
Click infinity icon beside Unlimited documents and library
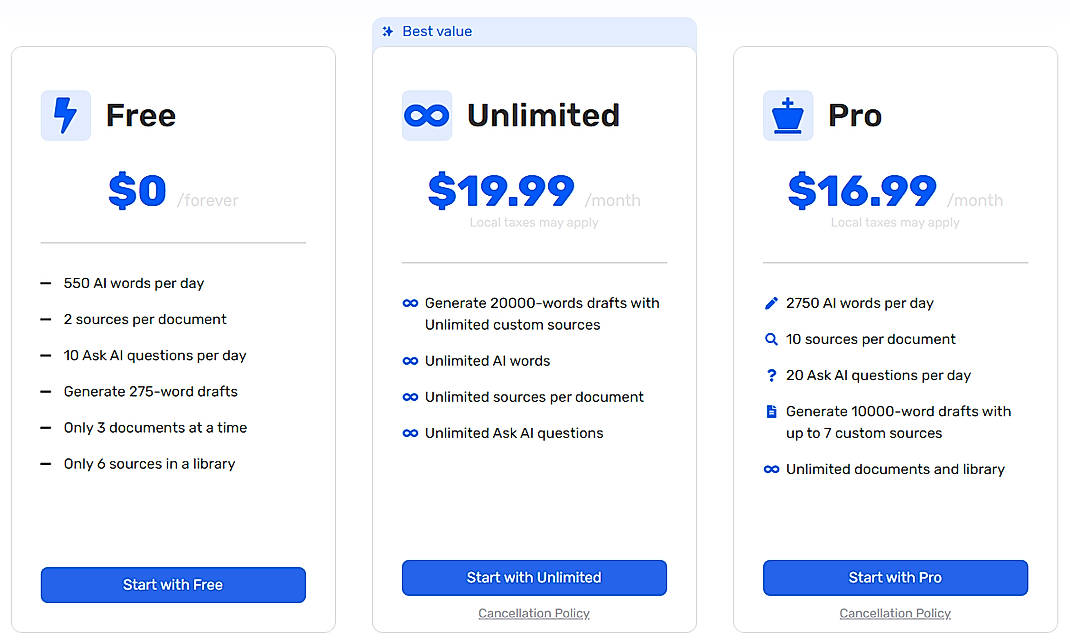pos(770,468)
